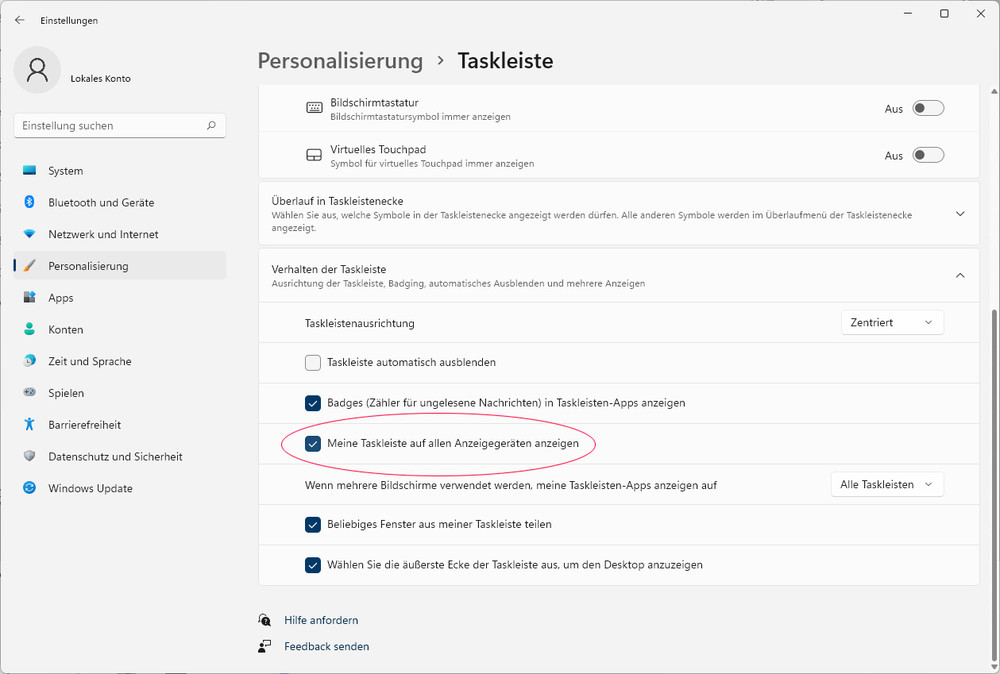Viewport: 1000px width, 674px height.
Task: Open the Windows Update category
Action: (120, 488)
